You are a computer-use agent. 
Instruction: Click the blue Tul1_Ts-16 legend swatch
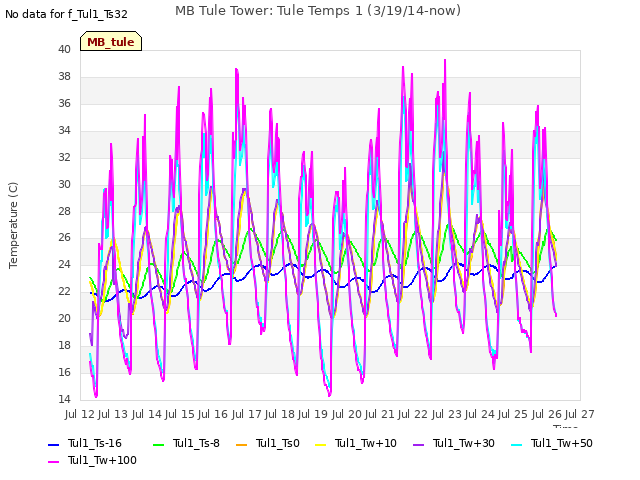tap(53, 444)
